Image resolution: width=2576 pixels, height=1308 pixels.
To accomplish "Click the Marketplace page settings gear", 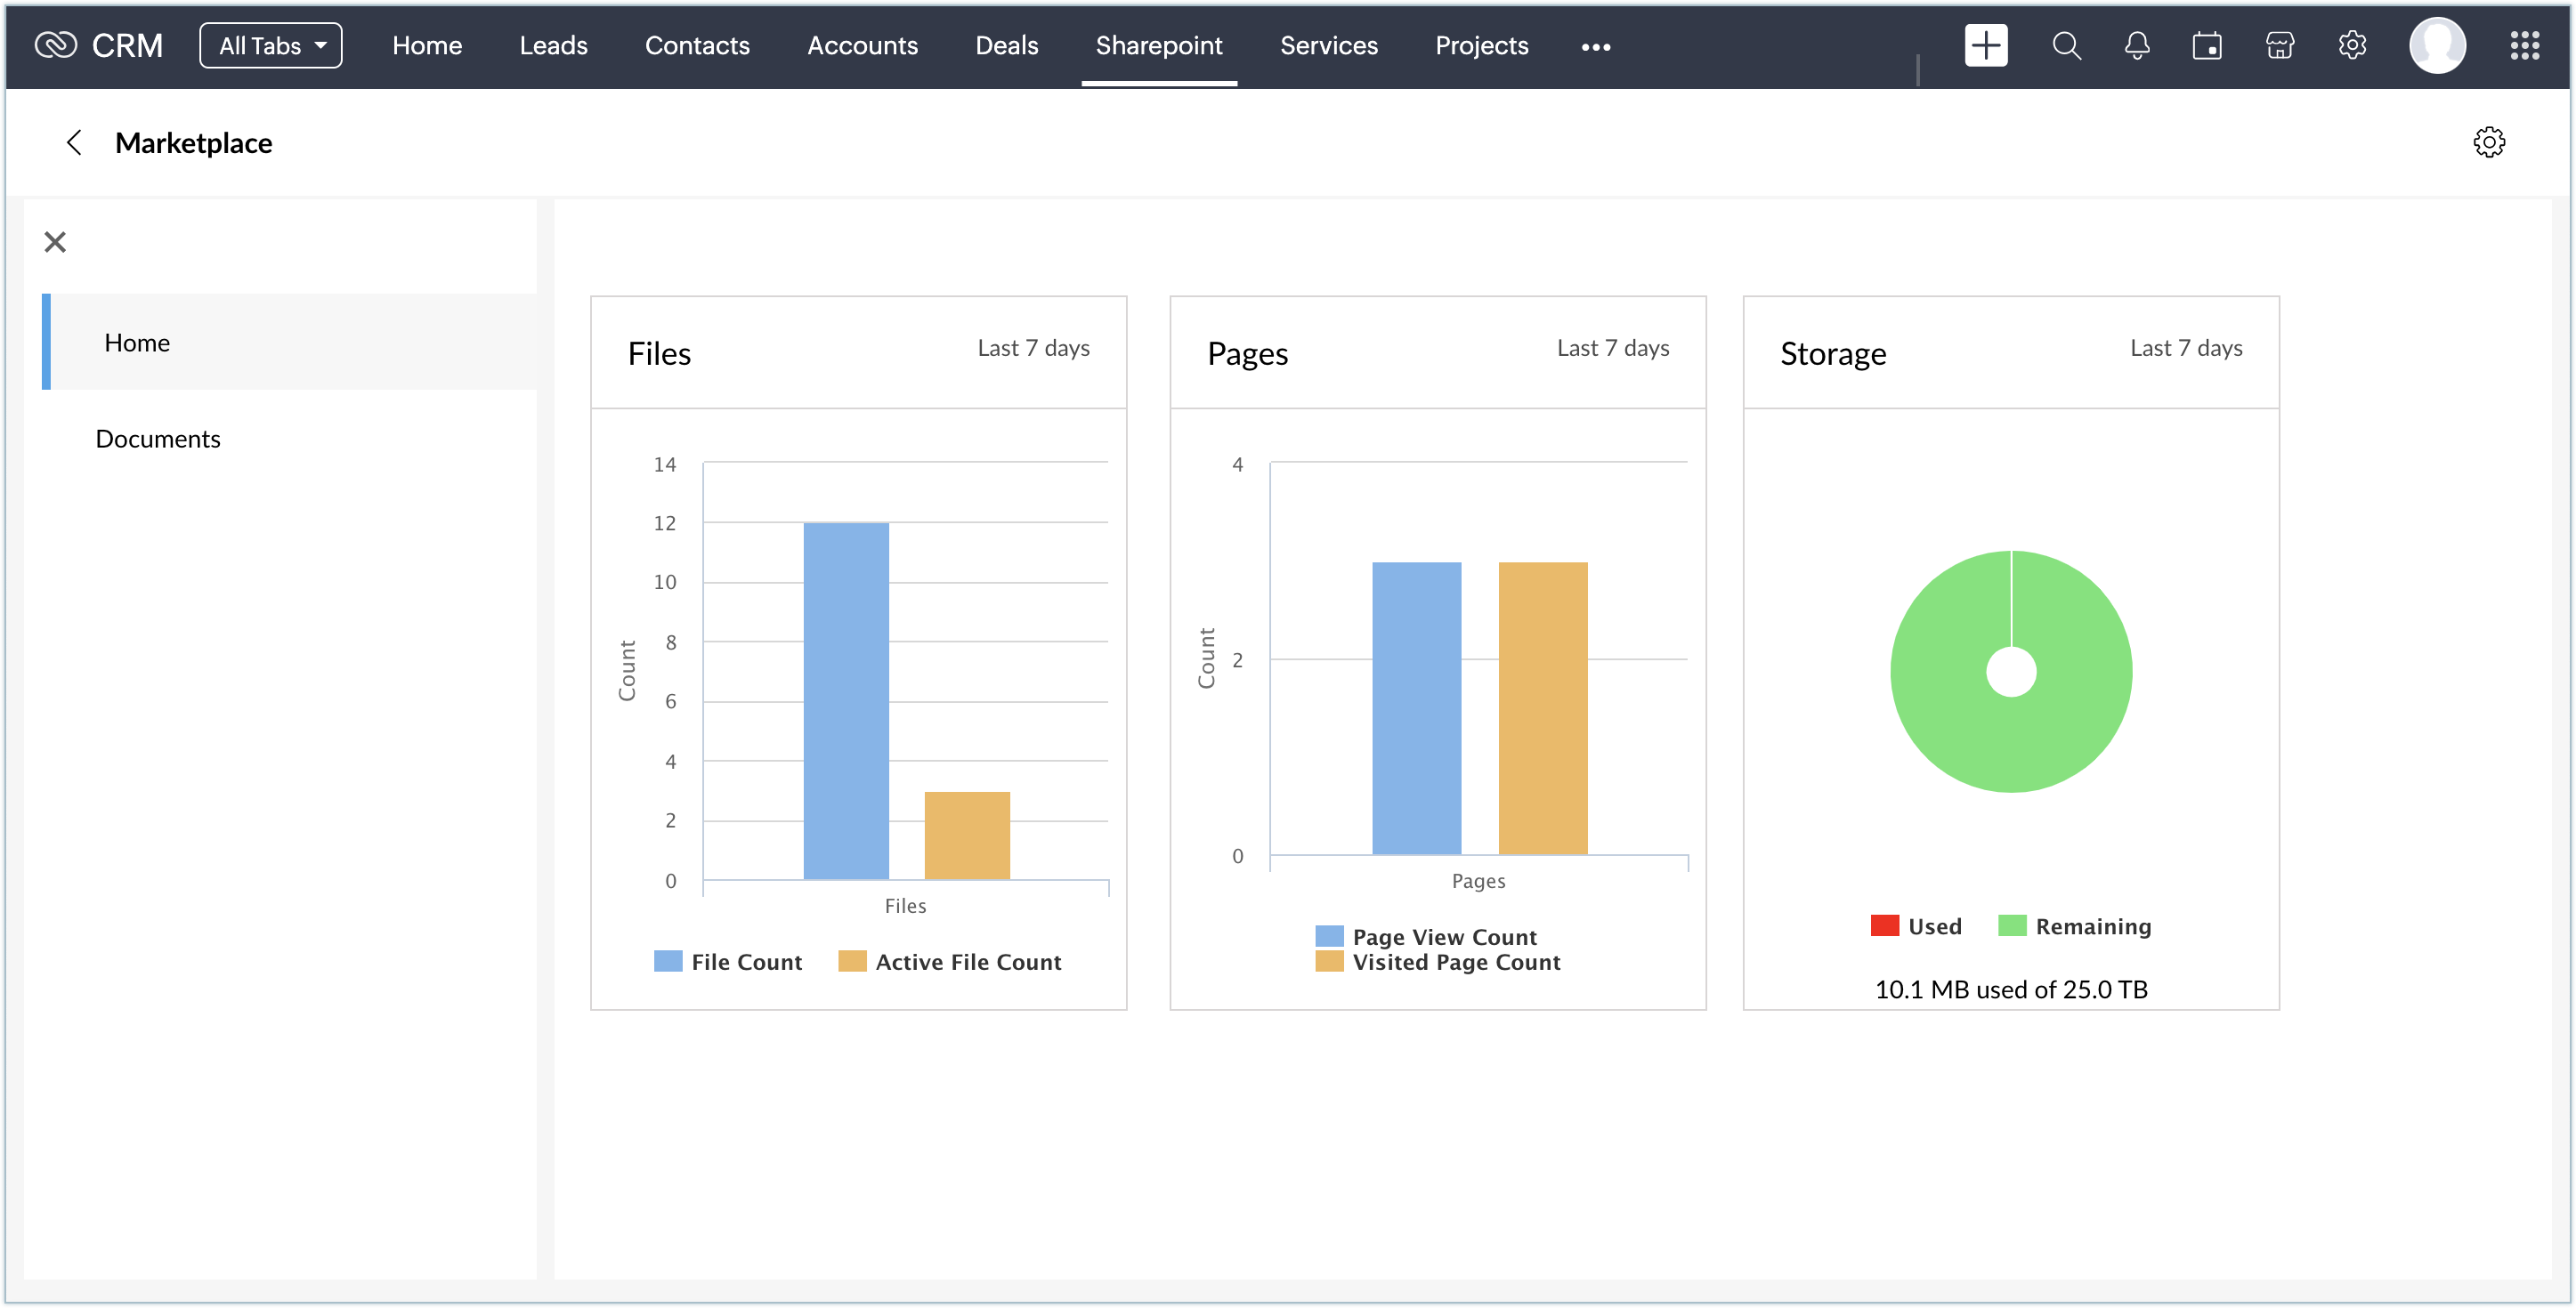I will pyautogui.click(x=2488, y=142).
